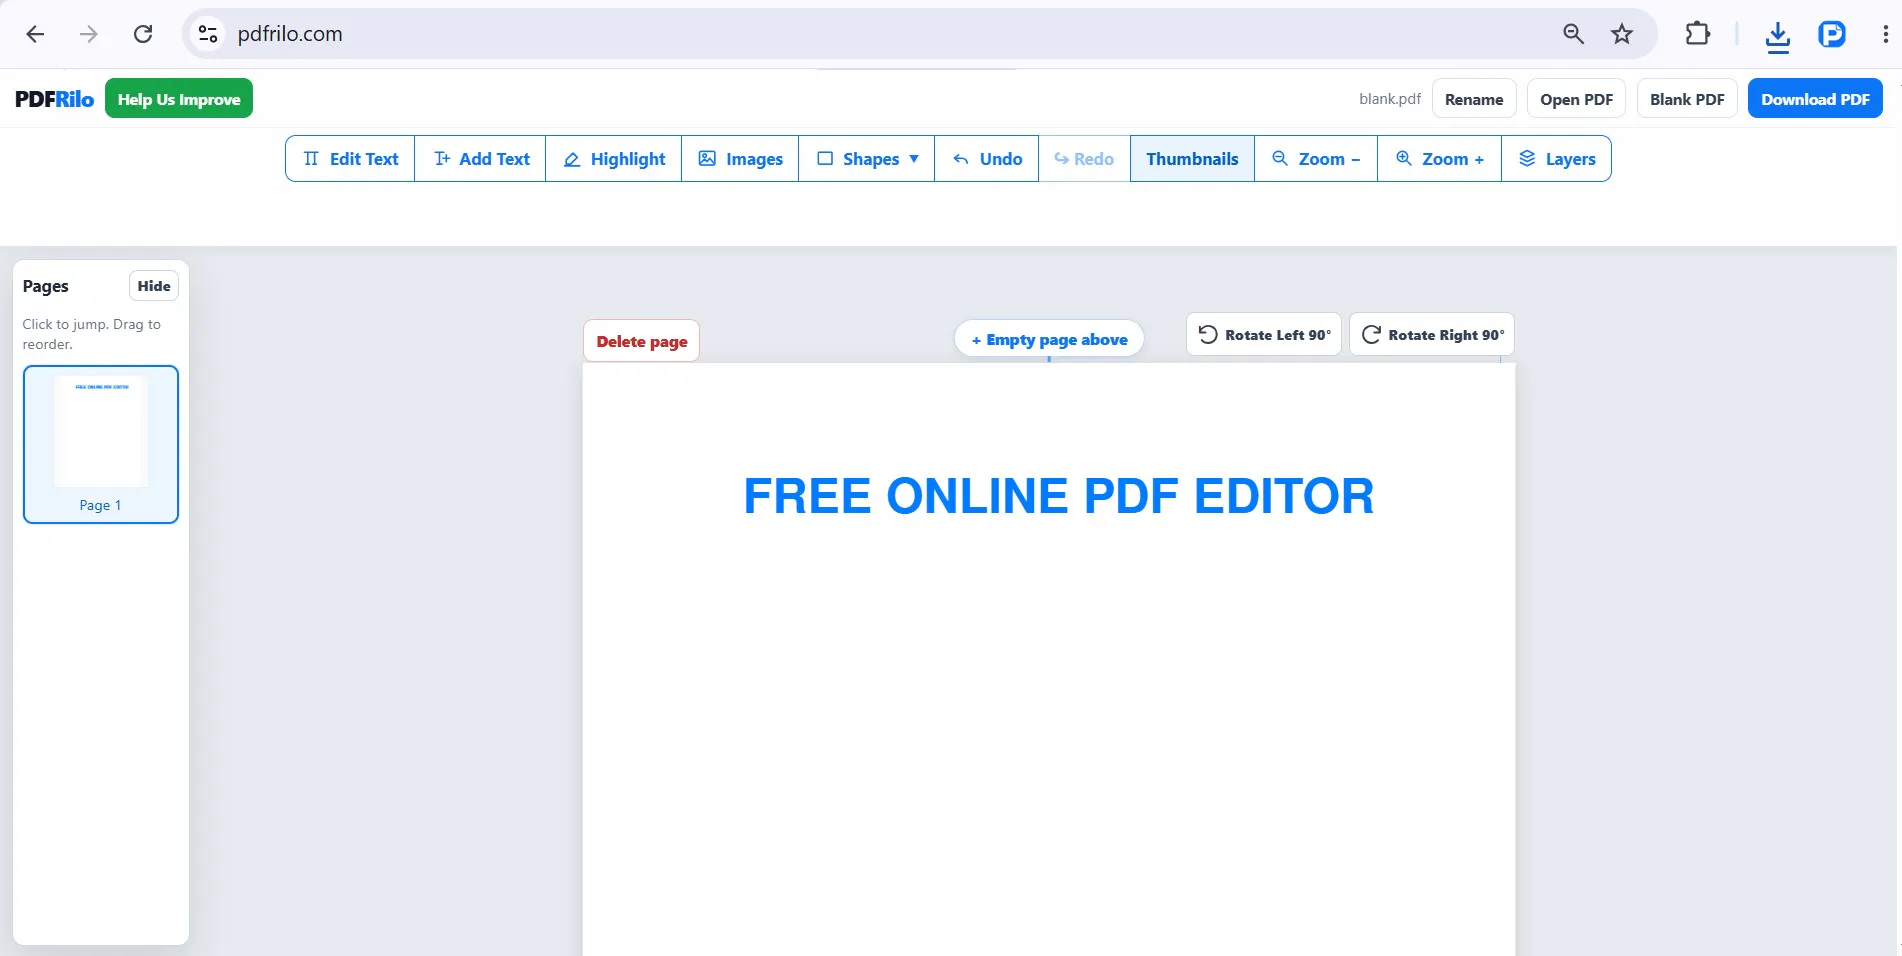Click the magnifier zoom icon in address bar
Screen dimensions: 1902x956
1573,34
